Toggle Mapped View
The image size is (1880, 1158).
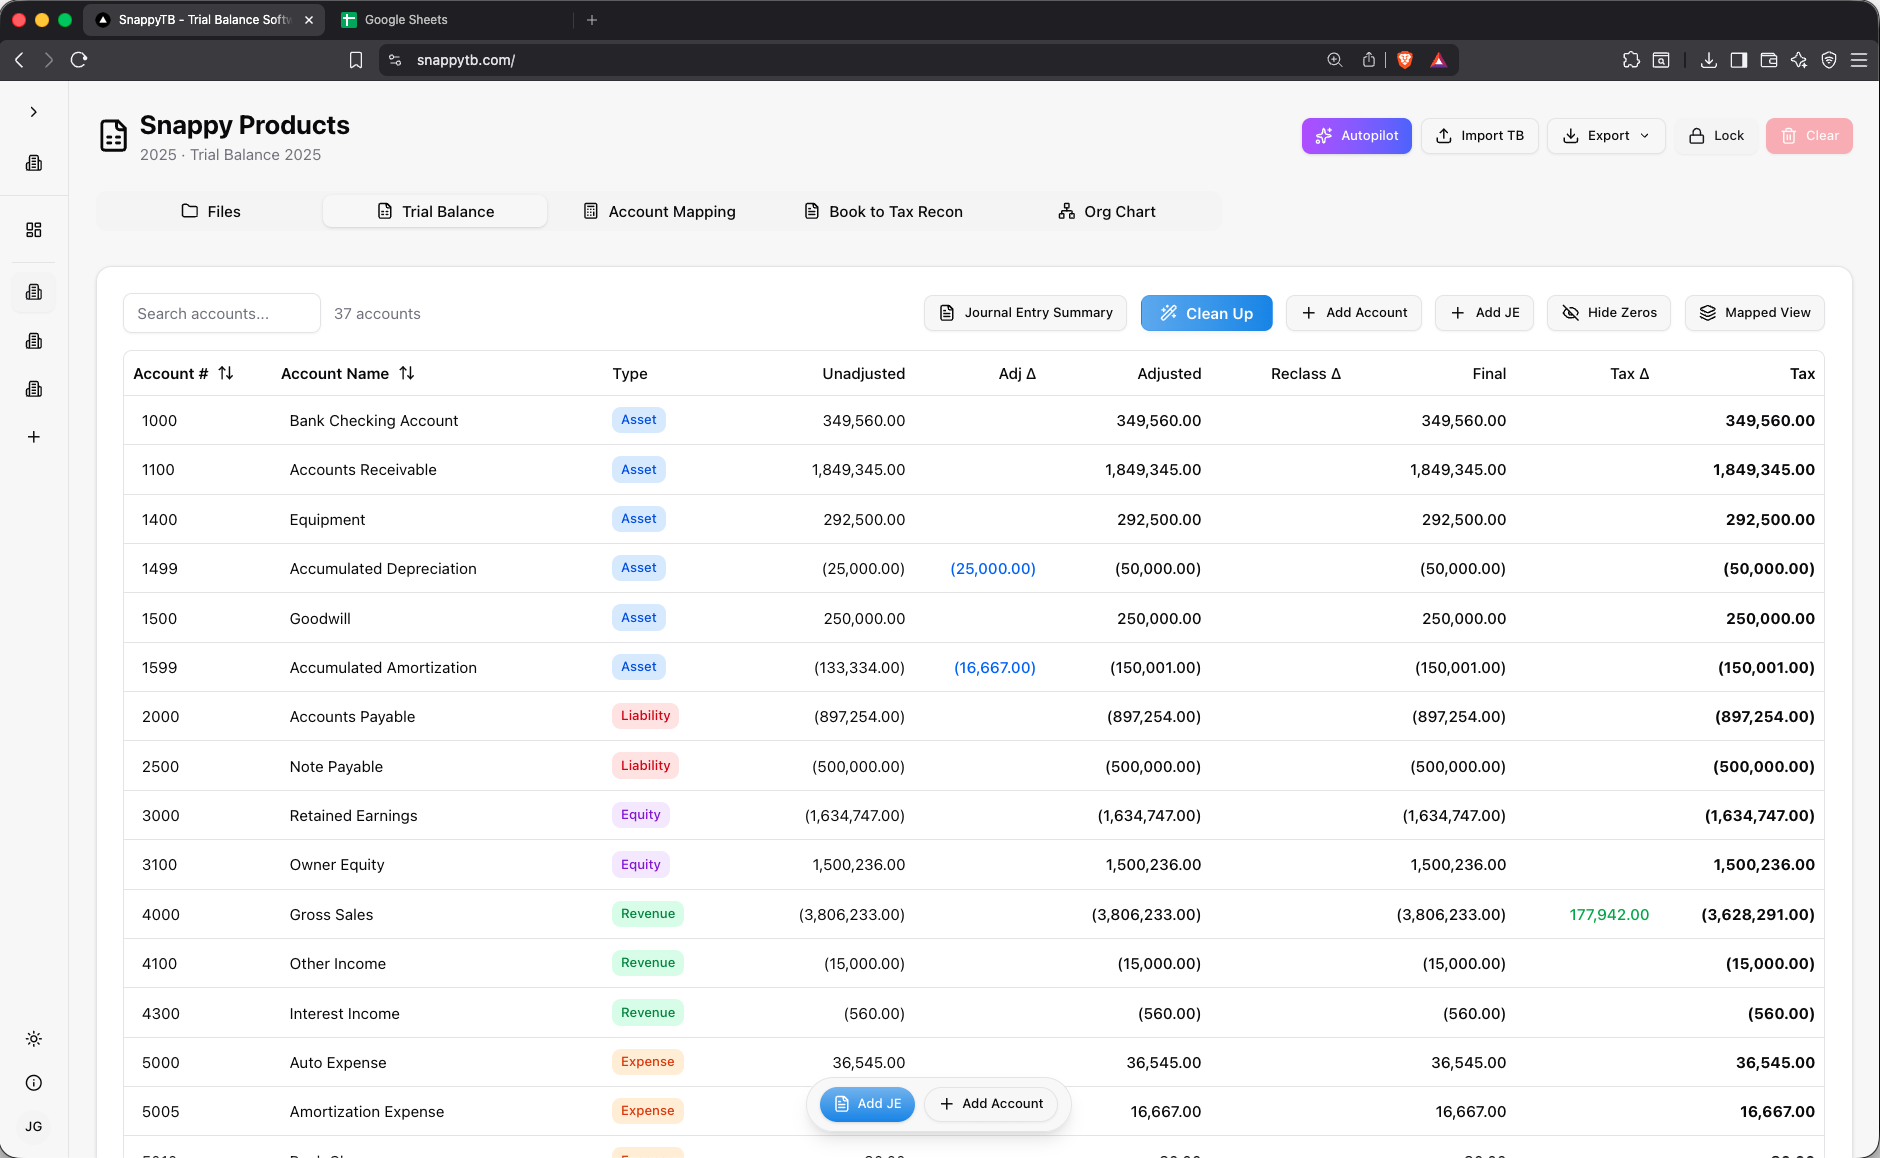[1755, 313]
